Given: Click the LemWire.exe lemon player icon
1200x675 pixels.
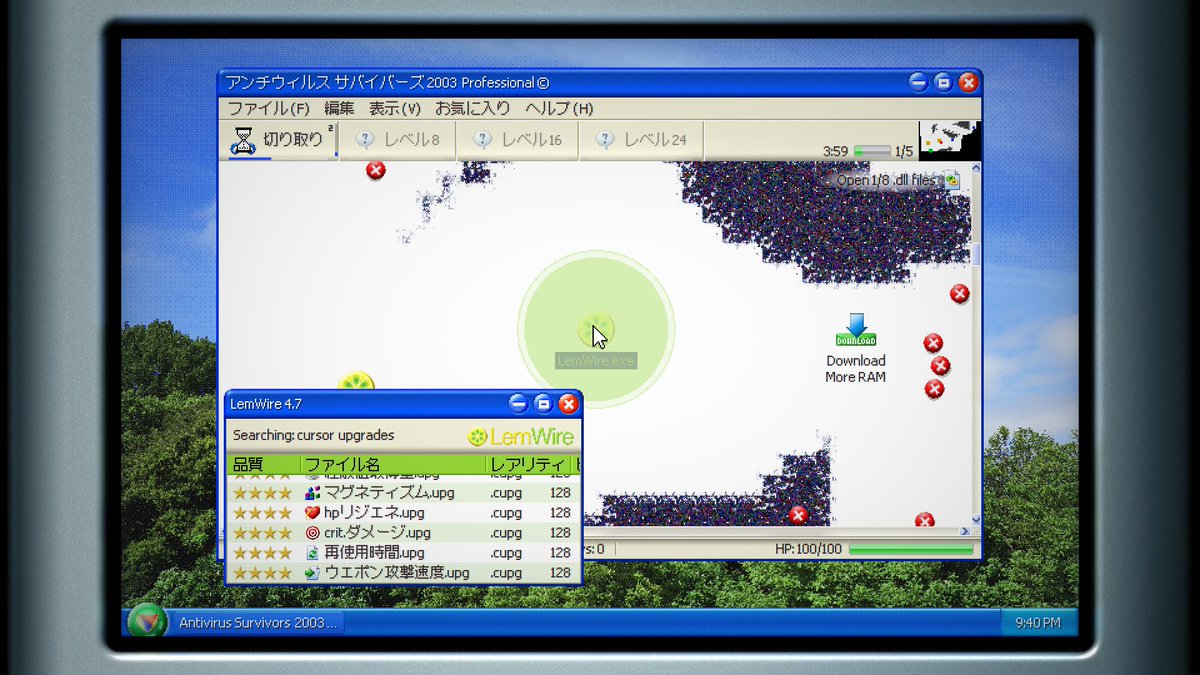Looking at the screenshot, I should pos(595,330).
